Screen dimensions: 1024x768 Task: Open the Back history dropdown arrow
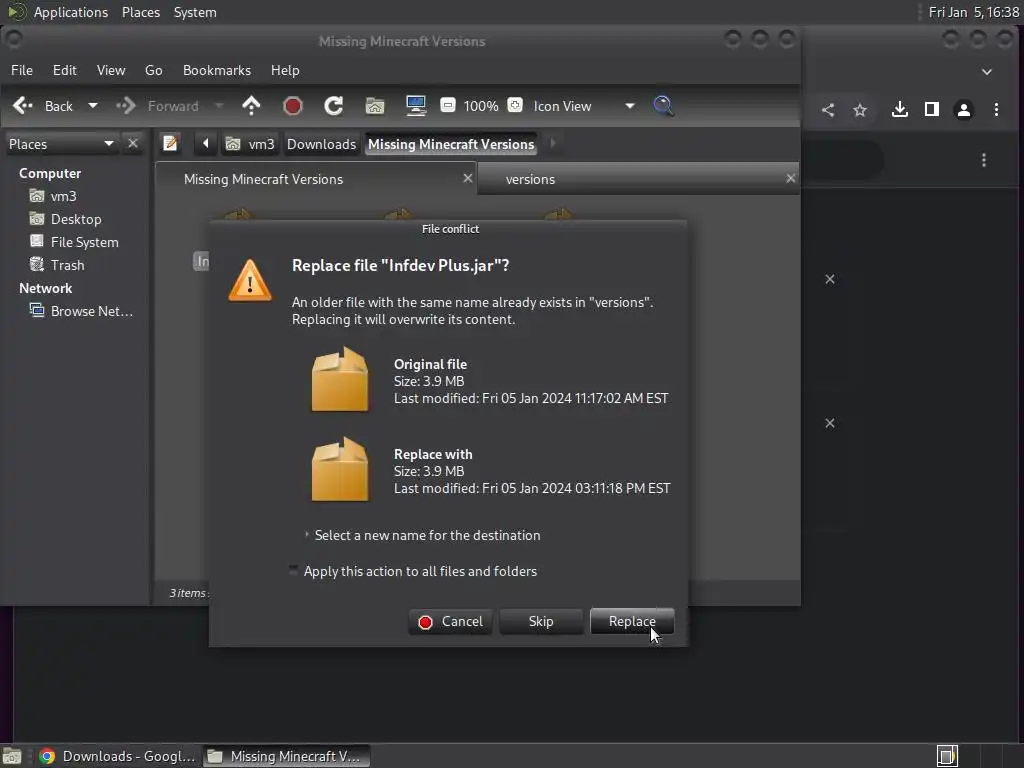[93, 106]
